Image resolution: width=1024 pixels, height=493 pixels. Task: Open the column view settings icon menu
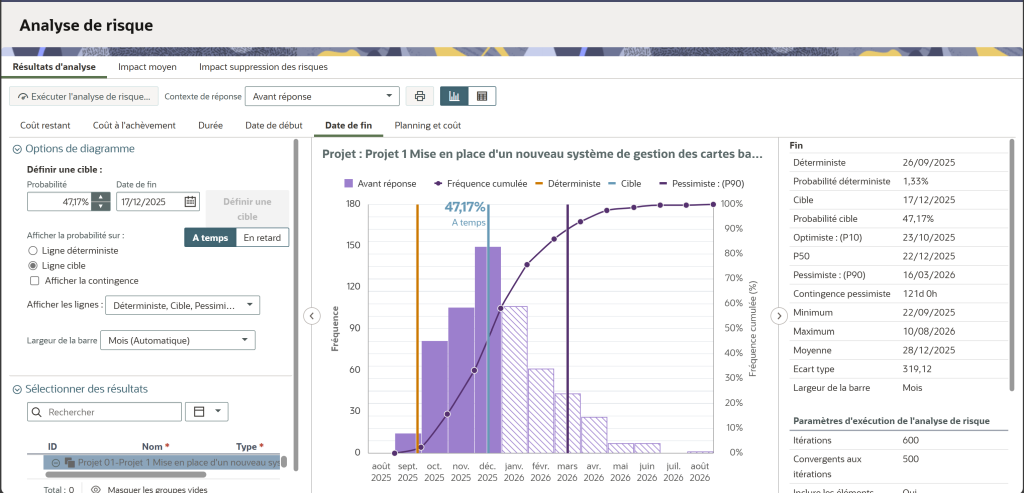pos(207,411)
